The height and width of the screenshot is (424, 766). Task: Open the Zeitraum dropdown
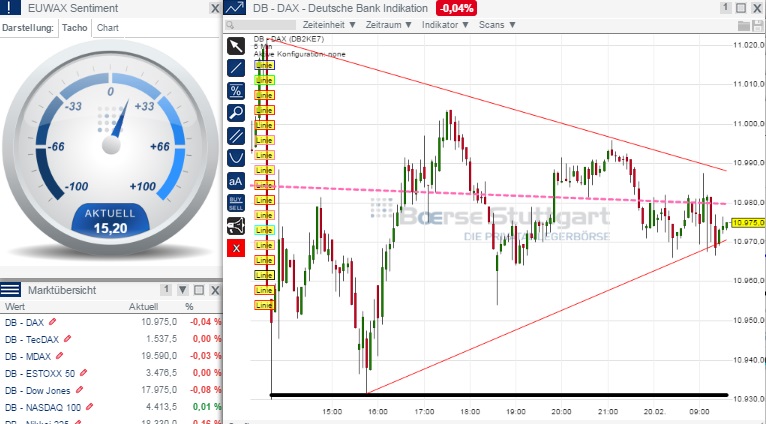pyautogui.click(x=389, y=25)
